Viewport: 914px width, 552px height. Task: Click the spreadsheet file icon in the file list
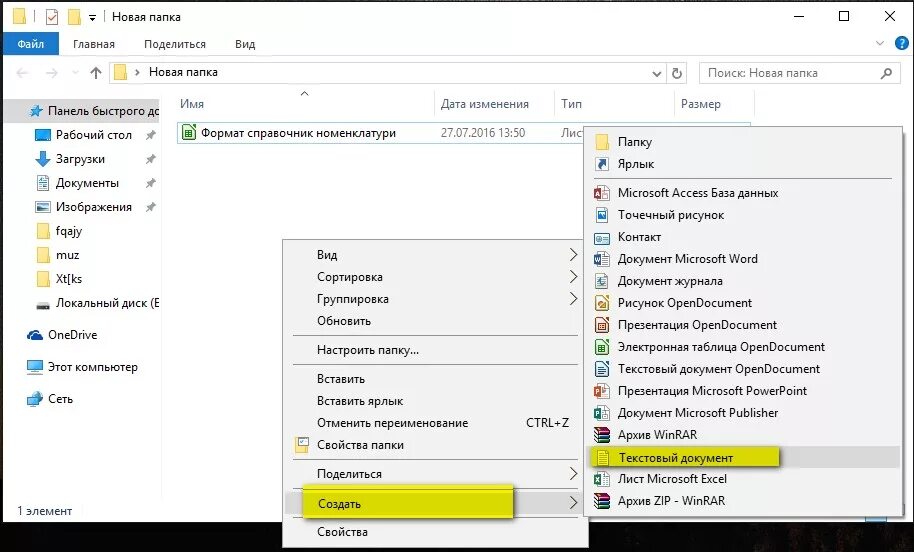[188, 132]
